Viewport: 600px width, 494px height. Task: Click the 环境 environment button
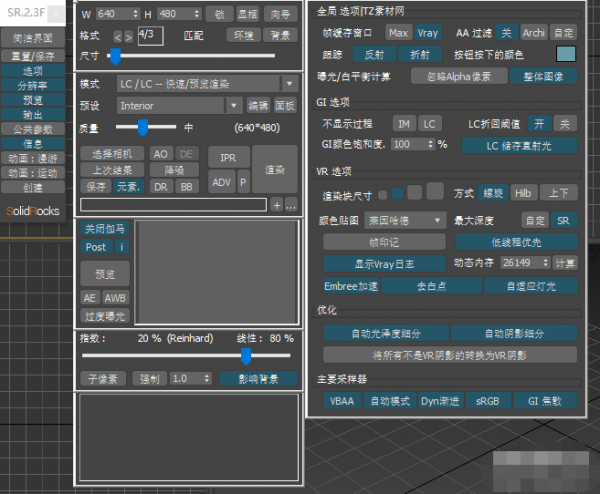tap(243, 35)
